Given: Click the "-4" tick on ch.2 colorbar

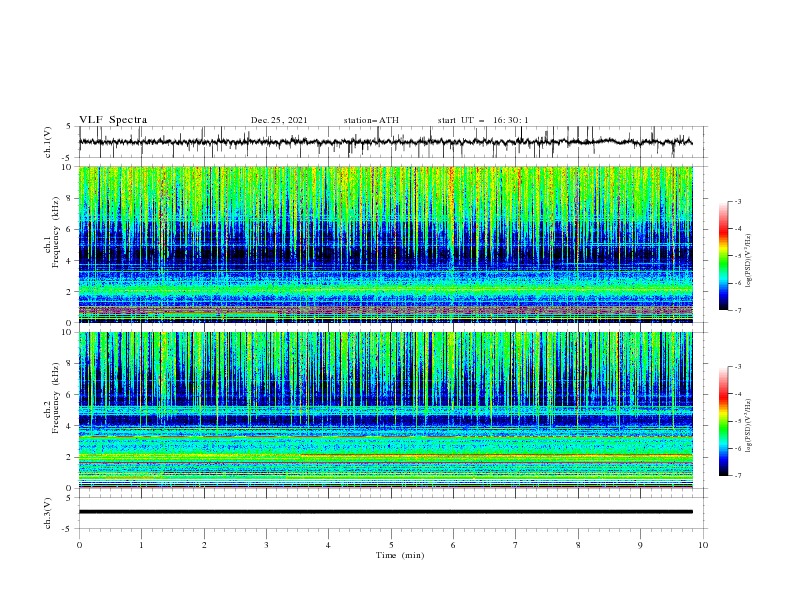Looking at the screenshot, I should pos(737,394).
